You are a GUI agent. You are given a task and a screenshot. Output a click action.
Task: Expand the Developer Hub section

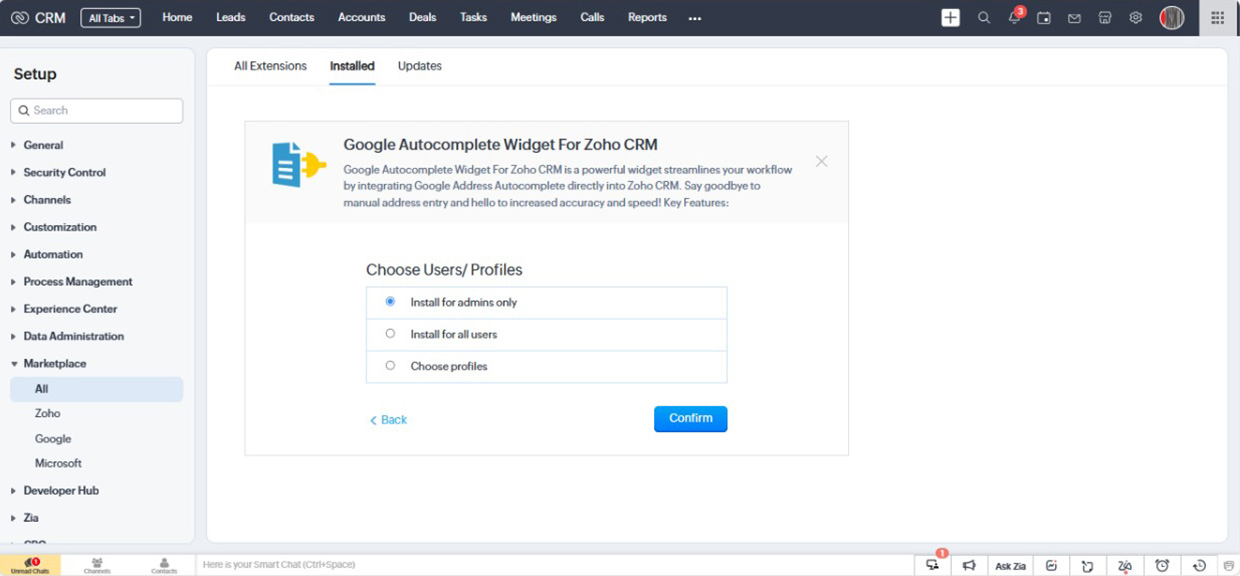pyautogui.click(x=60, y=491)
